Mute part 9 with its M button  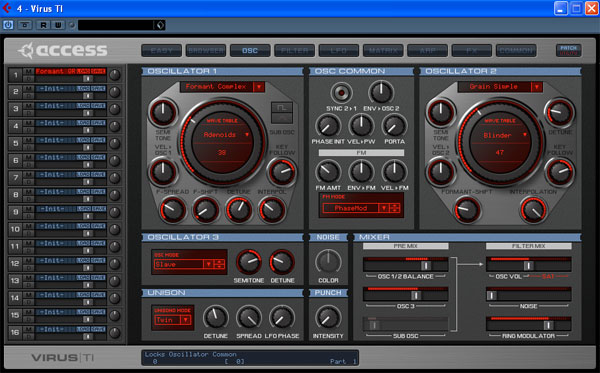pyautogui.click(x=28, y=209)
